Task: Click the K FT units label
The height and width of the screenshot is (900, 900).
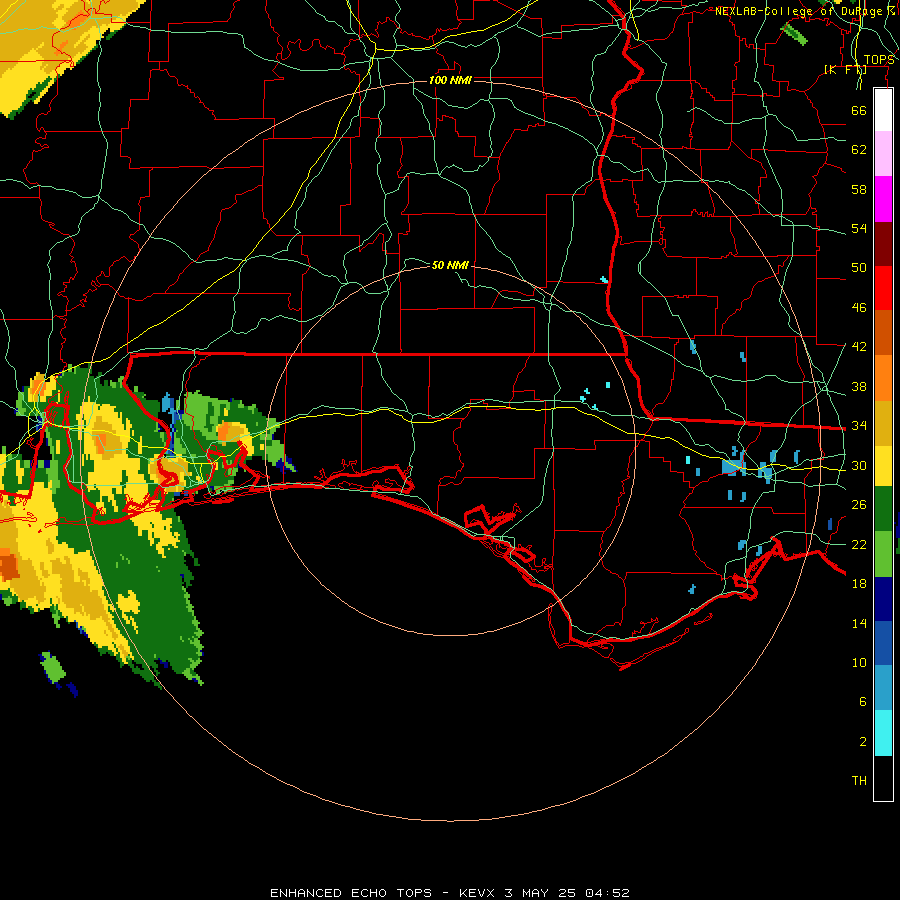Action: 845,69
